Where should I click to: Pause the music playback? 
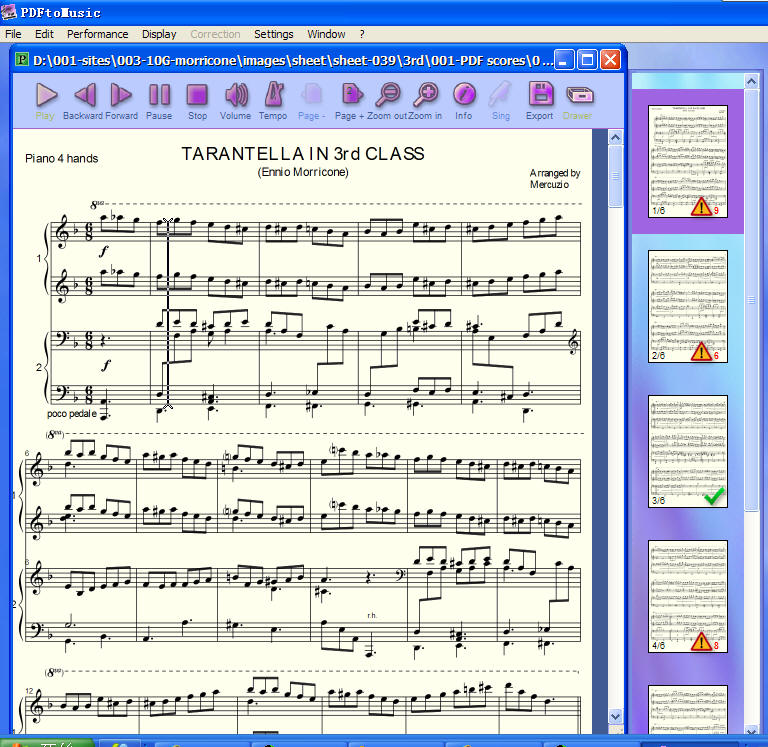point(159,101)
